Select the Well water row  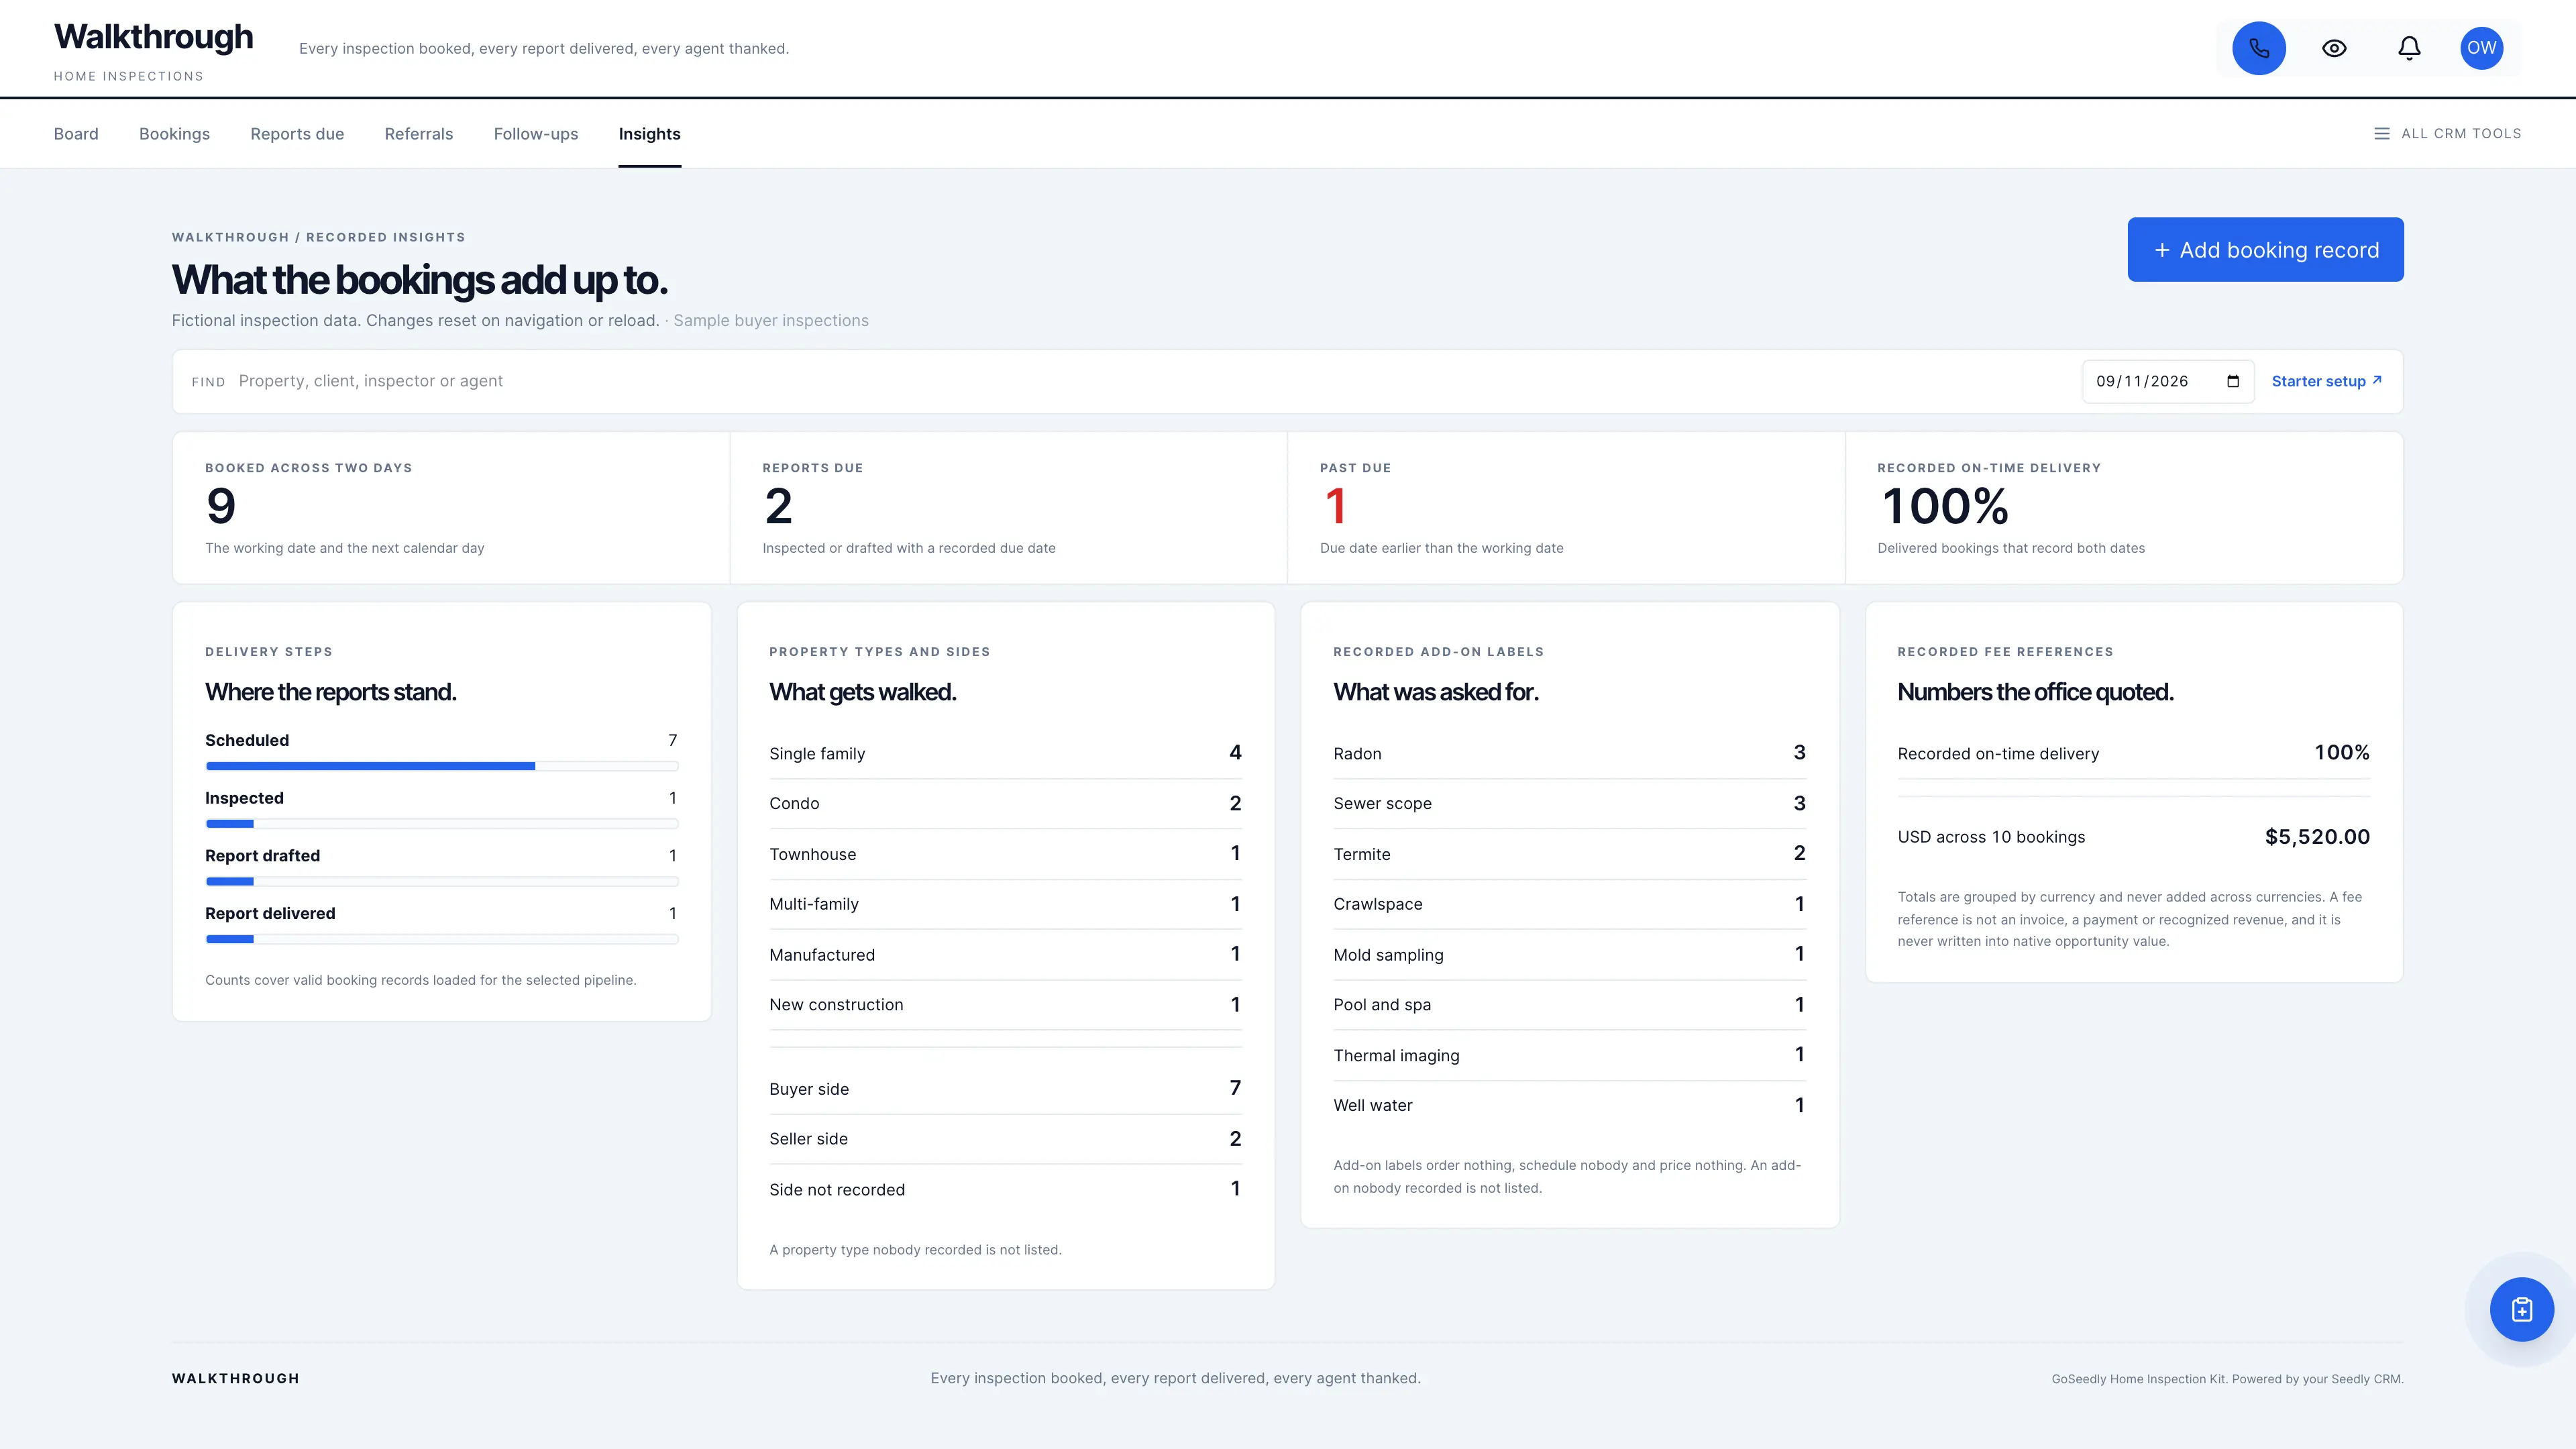1569,1105
